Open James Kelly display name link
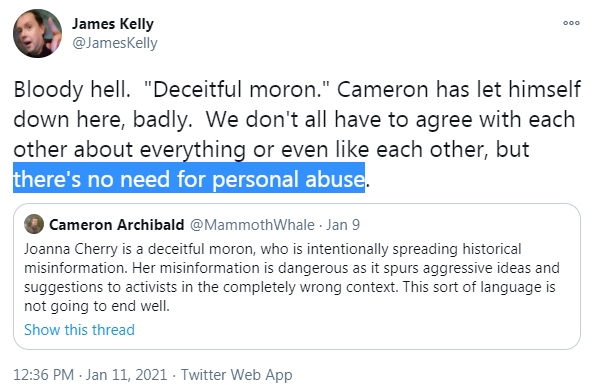This screenshot has width=594, height=392. point(113,24)
